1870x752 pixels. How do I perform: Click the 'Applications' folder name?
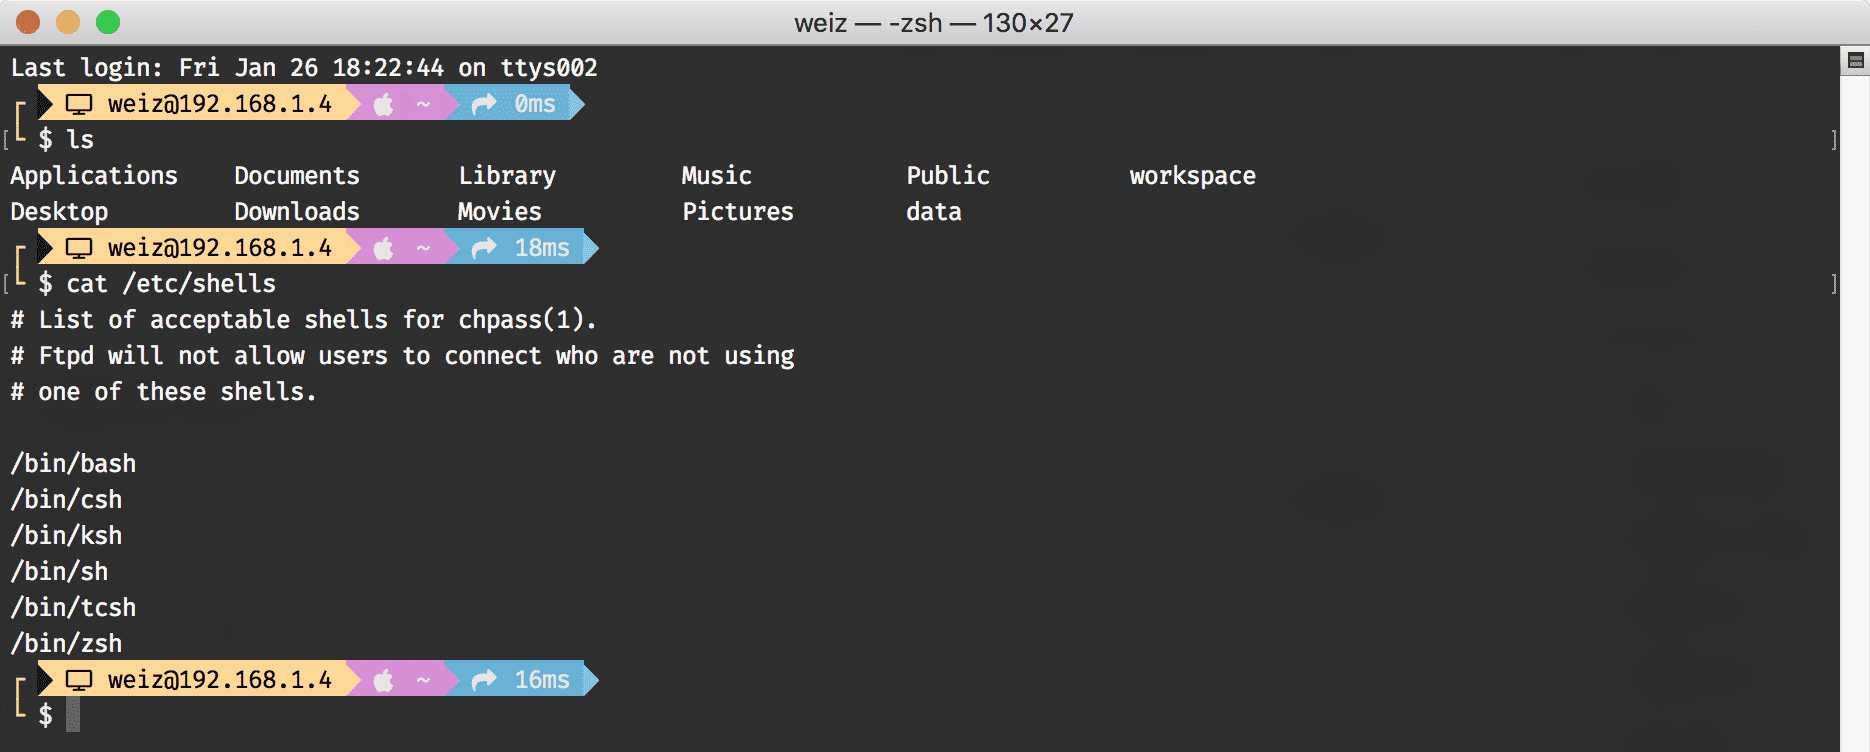pos(94,176)
